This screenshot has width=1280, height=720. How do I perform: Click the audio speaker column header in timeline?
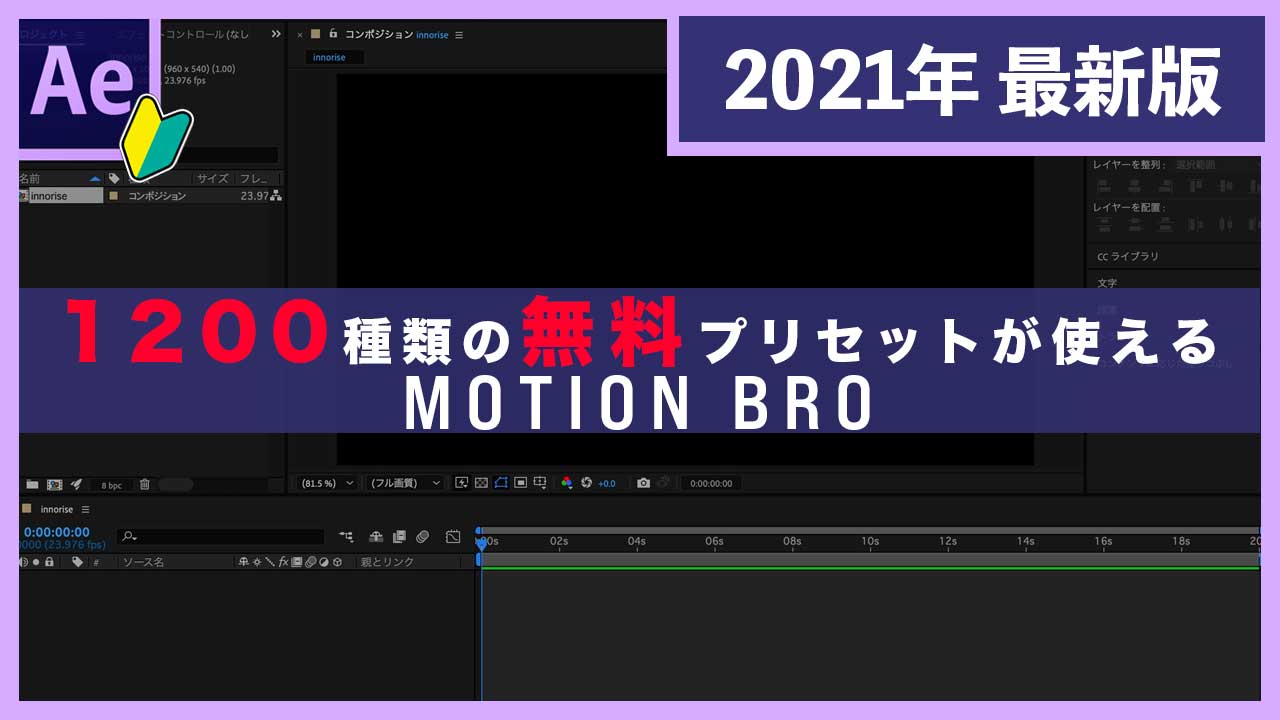click(x=24, y=562)
